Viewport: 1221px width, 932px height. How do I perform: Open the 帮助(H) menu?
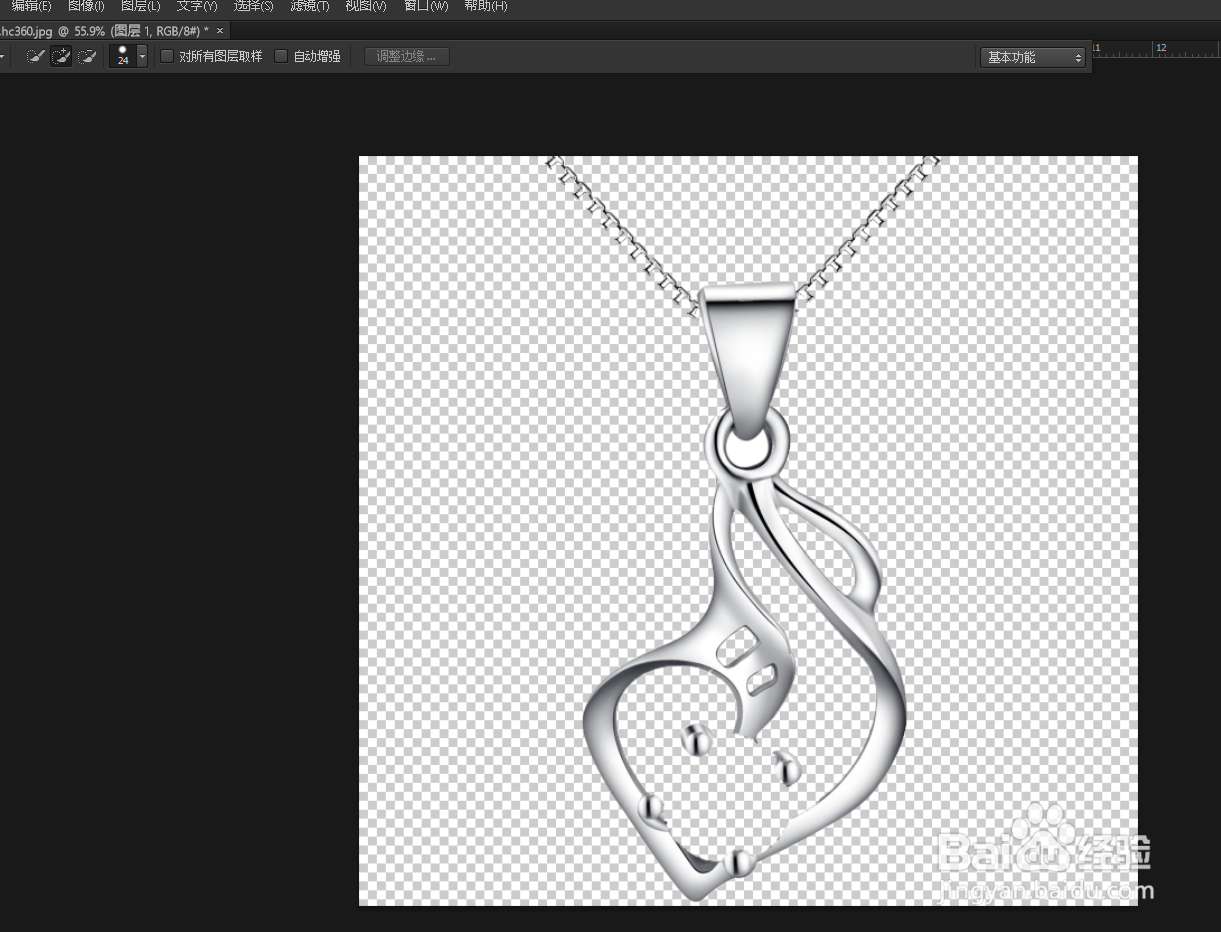click(x=486, y=6)
